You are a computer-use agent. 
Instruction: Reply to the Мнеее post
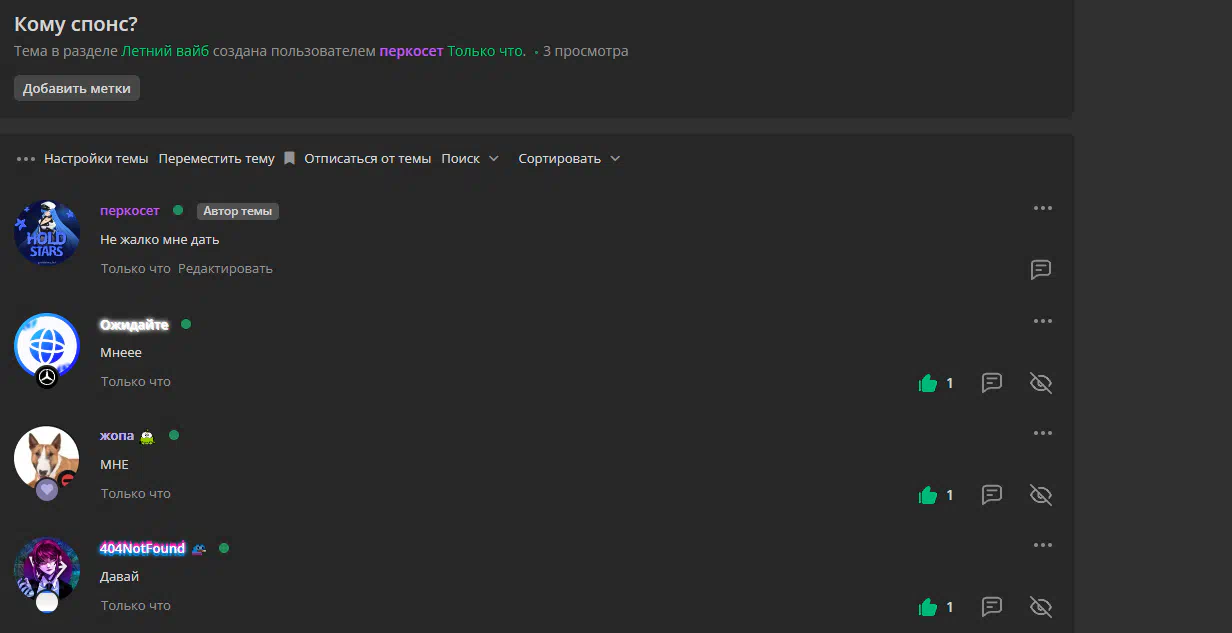992,382
